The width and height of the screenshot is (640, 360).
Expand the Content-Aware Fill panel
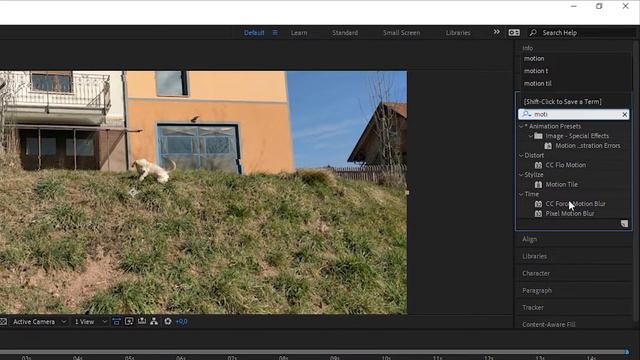[x=549, y=324]
